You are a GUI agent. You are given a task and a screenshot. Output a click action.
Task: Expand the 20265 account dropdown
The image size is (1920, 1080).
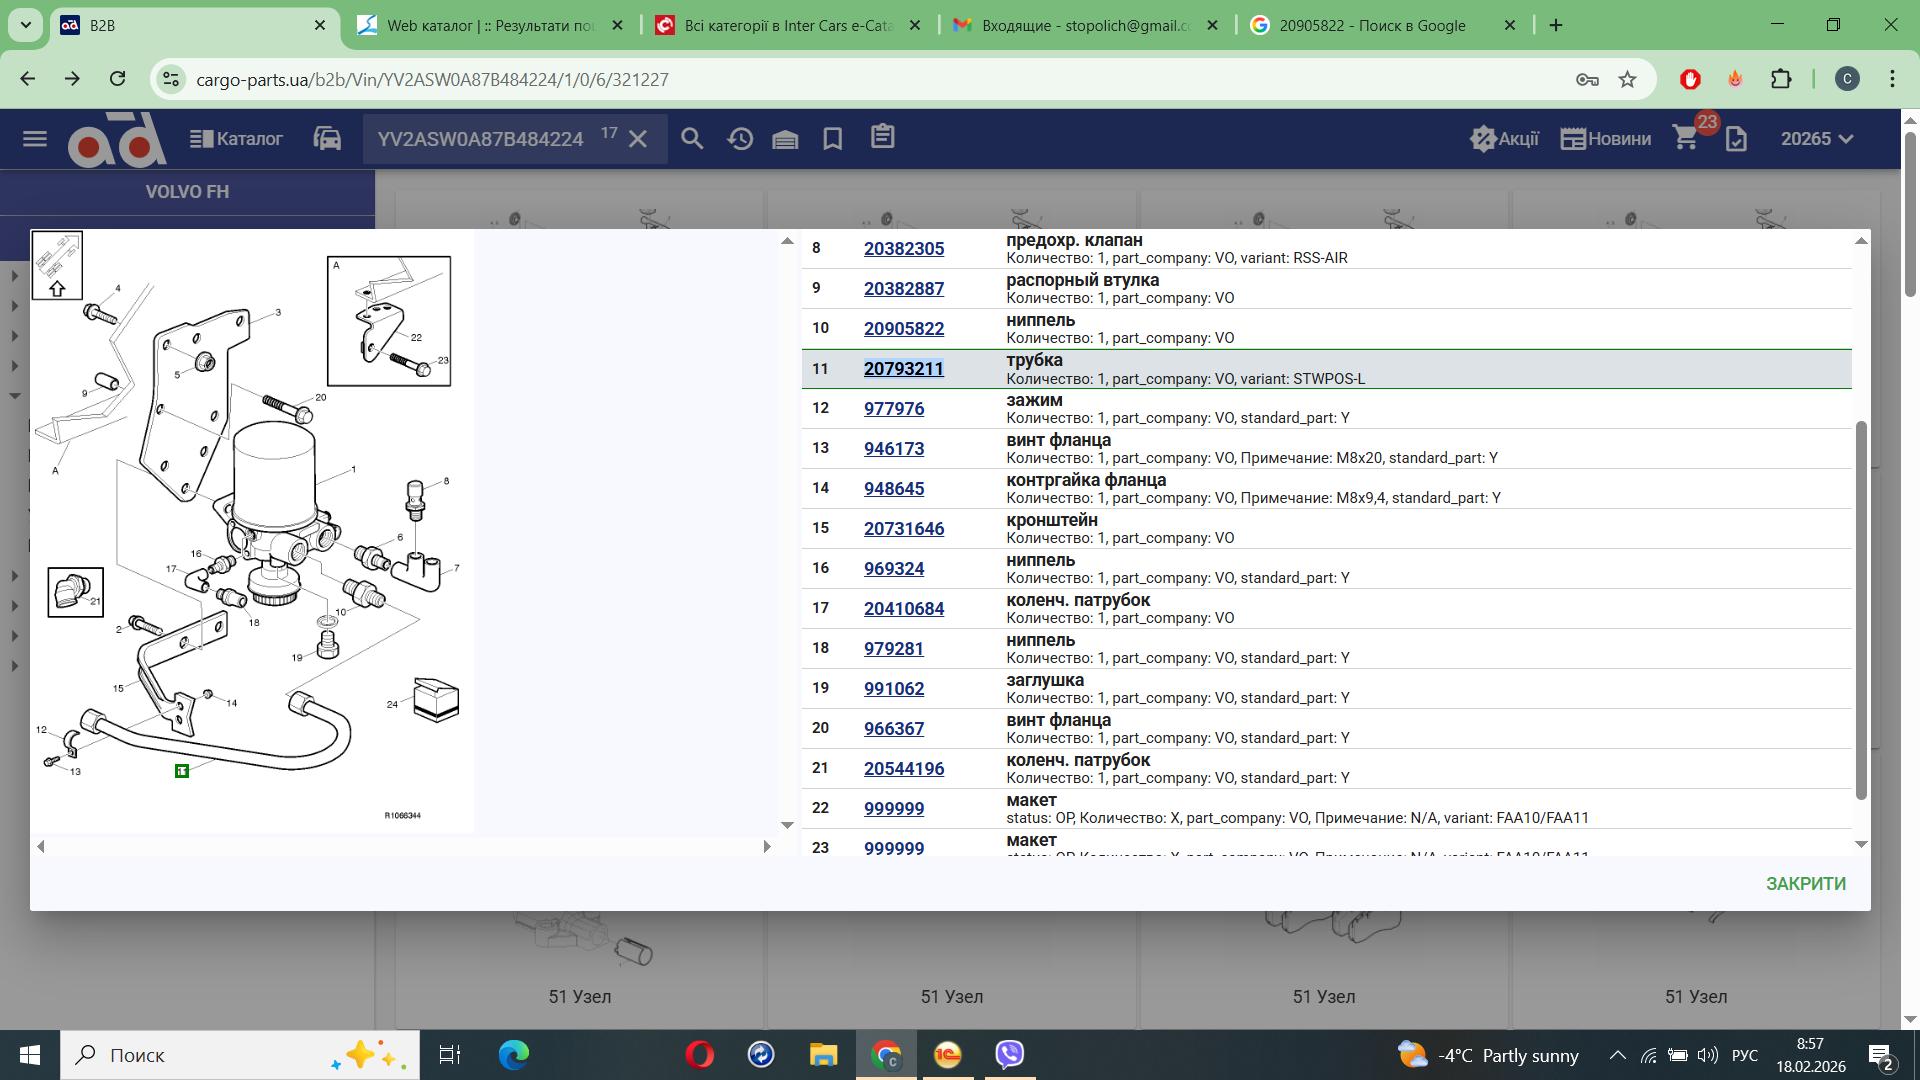coord(1817,139)
